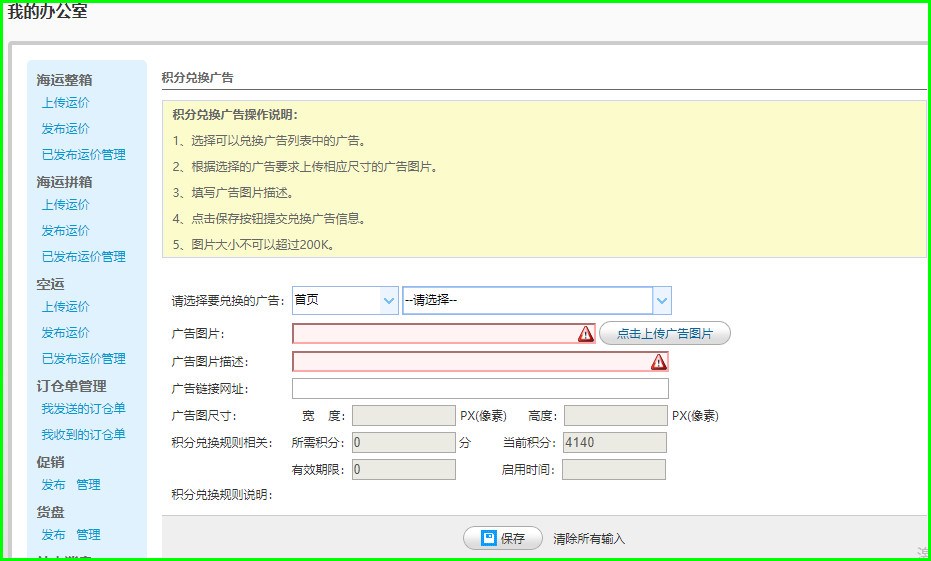Open 已发布运价管理 under 海运整箱
Viewport: 931px width, 561px height.
point(83,154)
